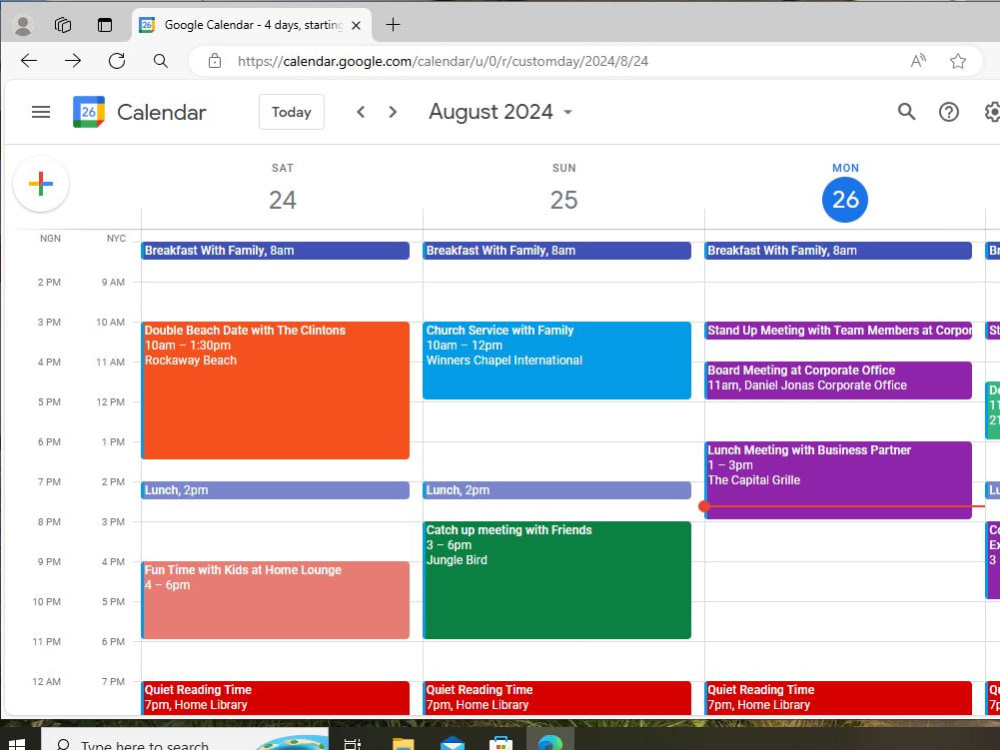Viewport: 1000px width, 750px height.
Task: Open File Explorer from taskbar
Action: 403,744
